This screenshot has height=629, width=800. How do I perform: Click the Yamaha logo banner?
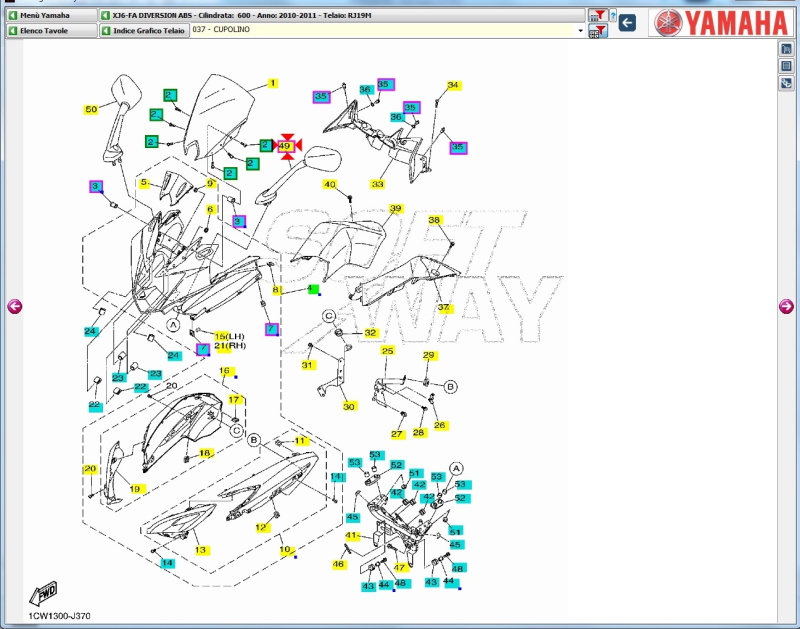pyautogui.click(x=721, y=22)
